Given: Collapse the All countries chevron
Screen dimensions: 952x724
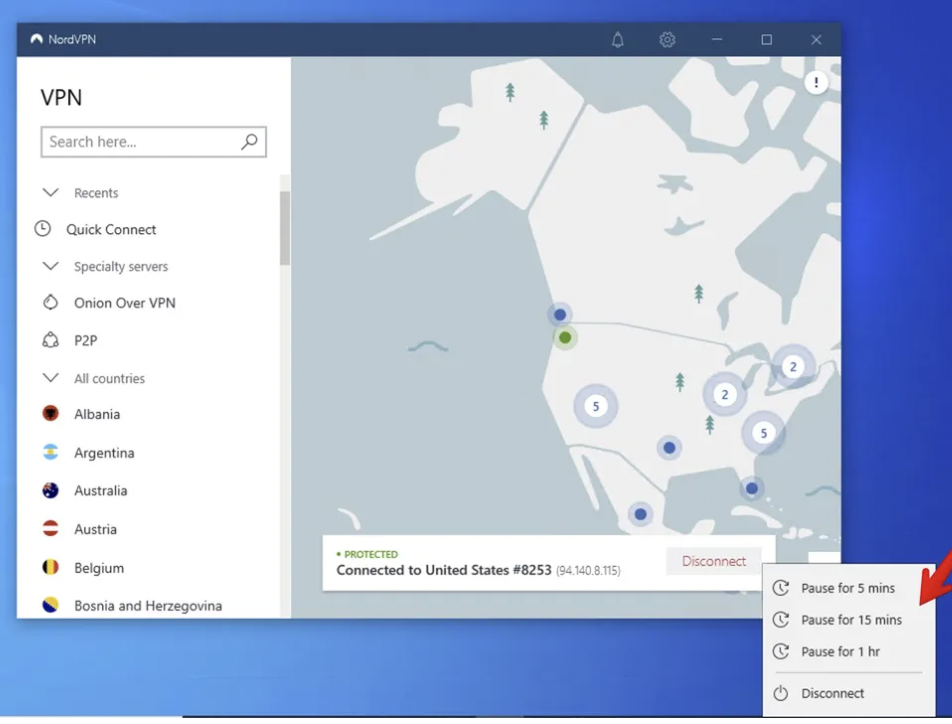Looking at the screenshot, I should (50, 378).
